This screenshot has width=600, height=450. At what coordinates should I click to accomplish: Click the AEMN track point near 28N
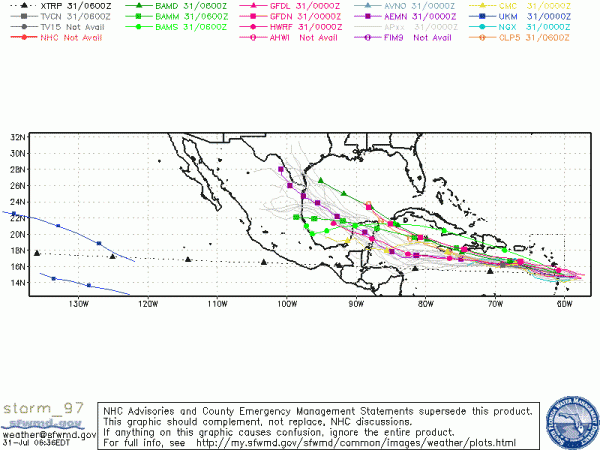(x=281, y=169)
